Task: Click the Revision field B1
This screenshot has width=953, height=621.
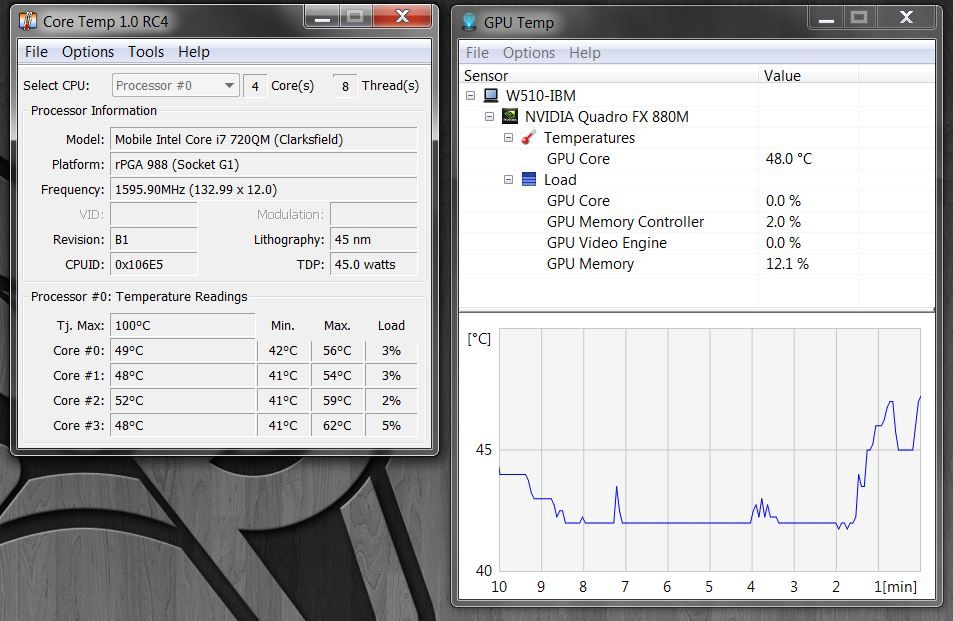Action: 153,239
